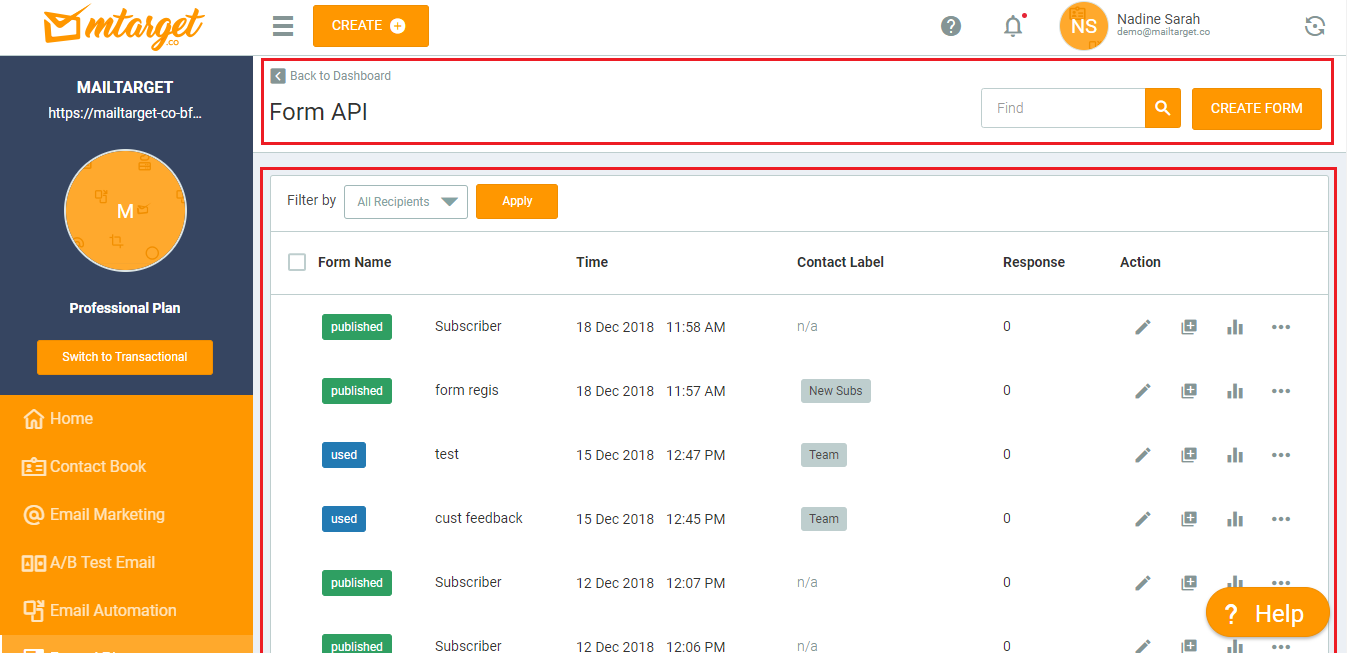Edit the Subscriber form from 12:07 PM
Screen dimensions: 1347x653
[x=1143, y=583]
